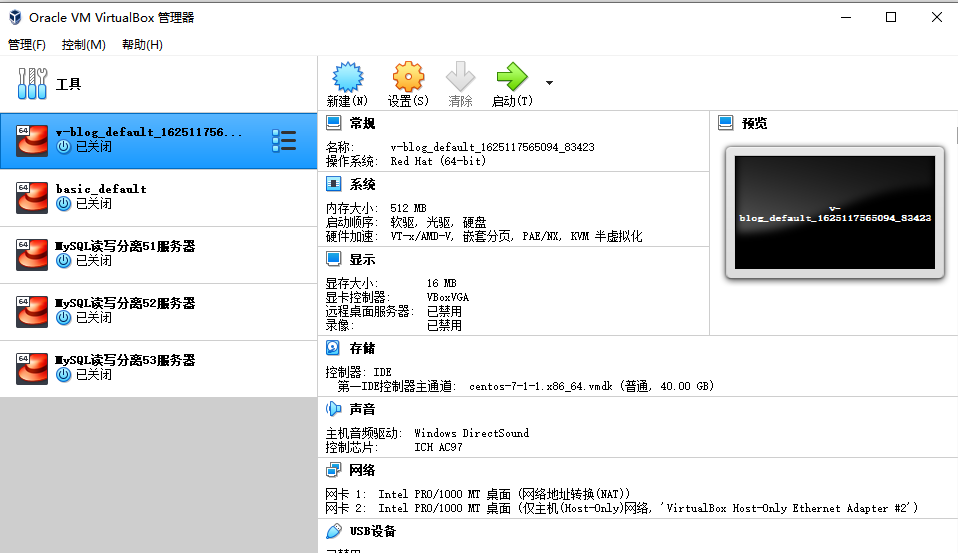Click MySQL读写分离51服务器 Red Hat icon
Image resolution: width=958 pixels, height=553 pixels.
tap(32, 255)
